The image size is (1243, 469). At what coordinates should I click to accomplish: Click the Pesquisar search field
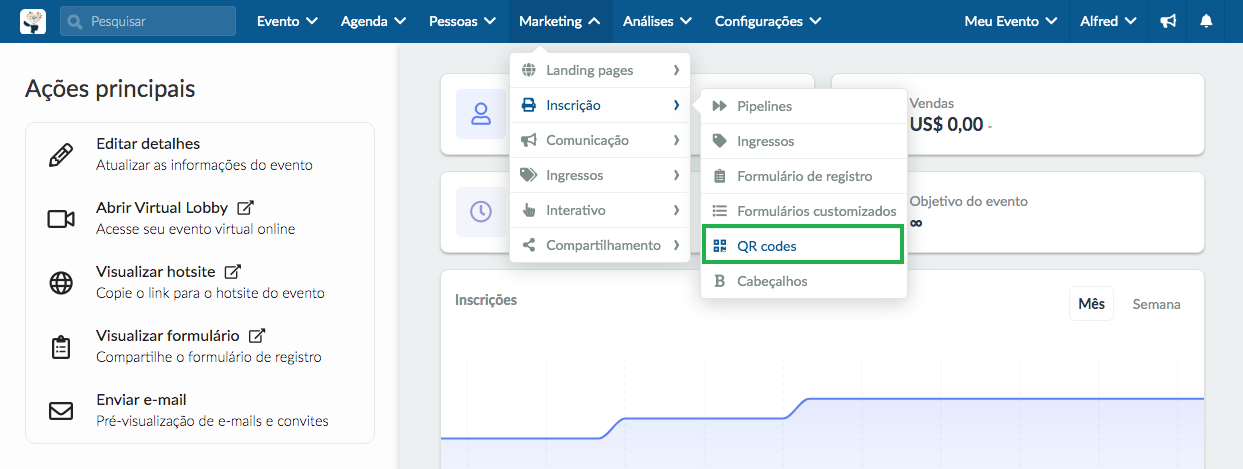(x=148, y=21)
